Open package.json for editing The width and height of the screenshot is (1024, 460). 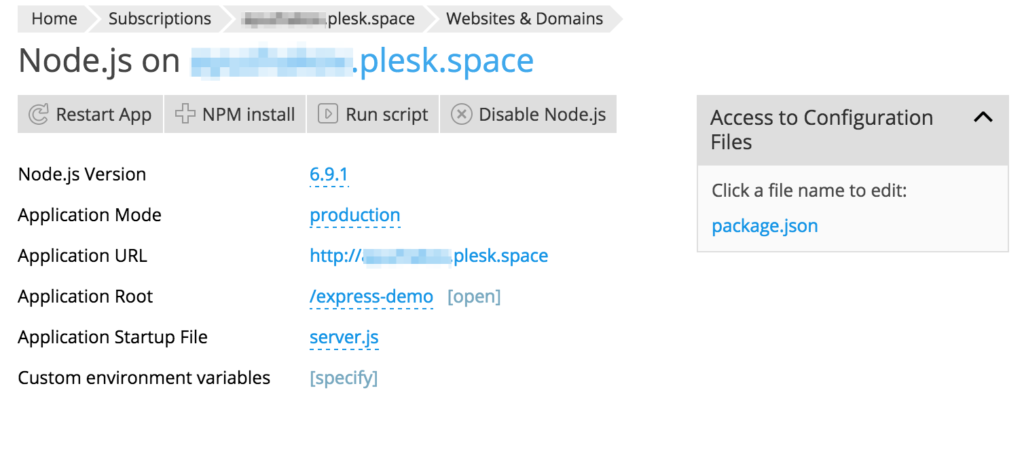tap(764, 226)
